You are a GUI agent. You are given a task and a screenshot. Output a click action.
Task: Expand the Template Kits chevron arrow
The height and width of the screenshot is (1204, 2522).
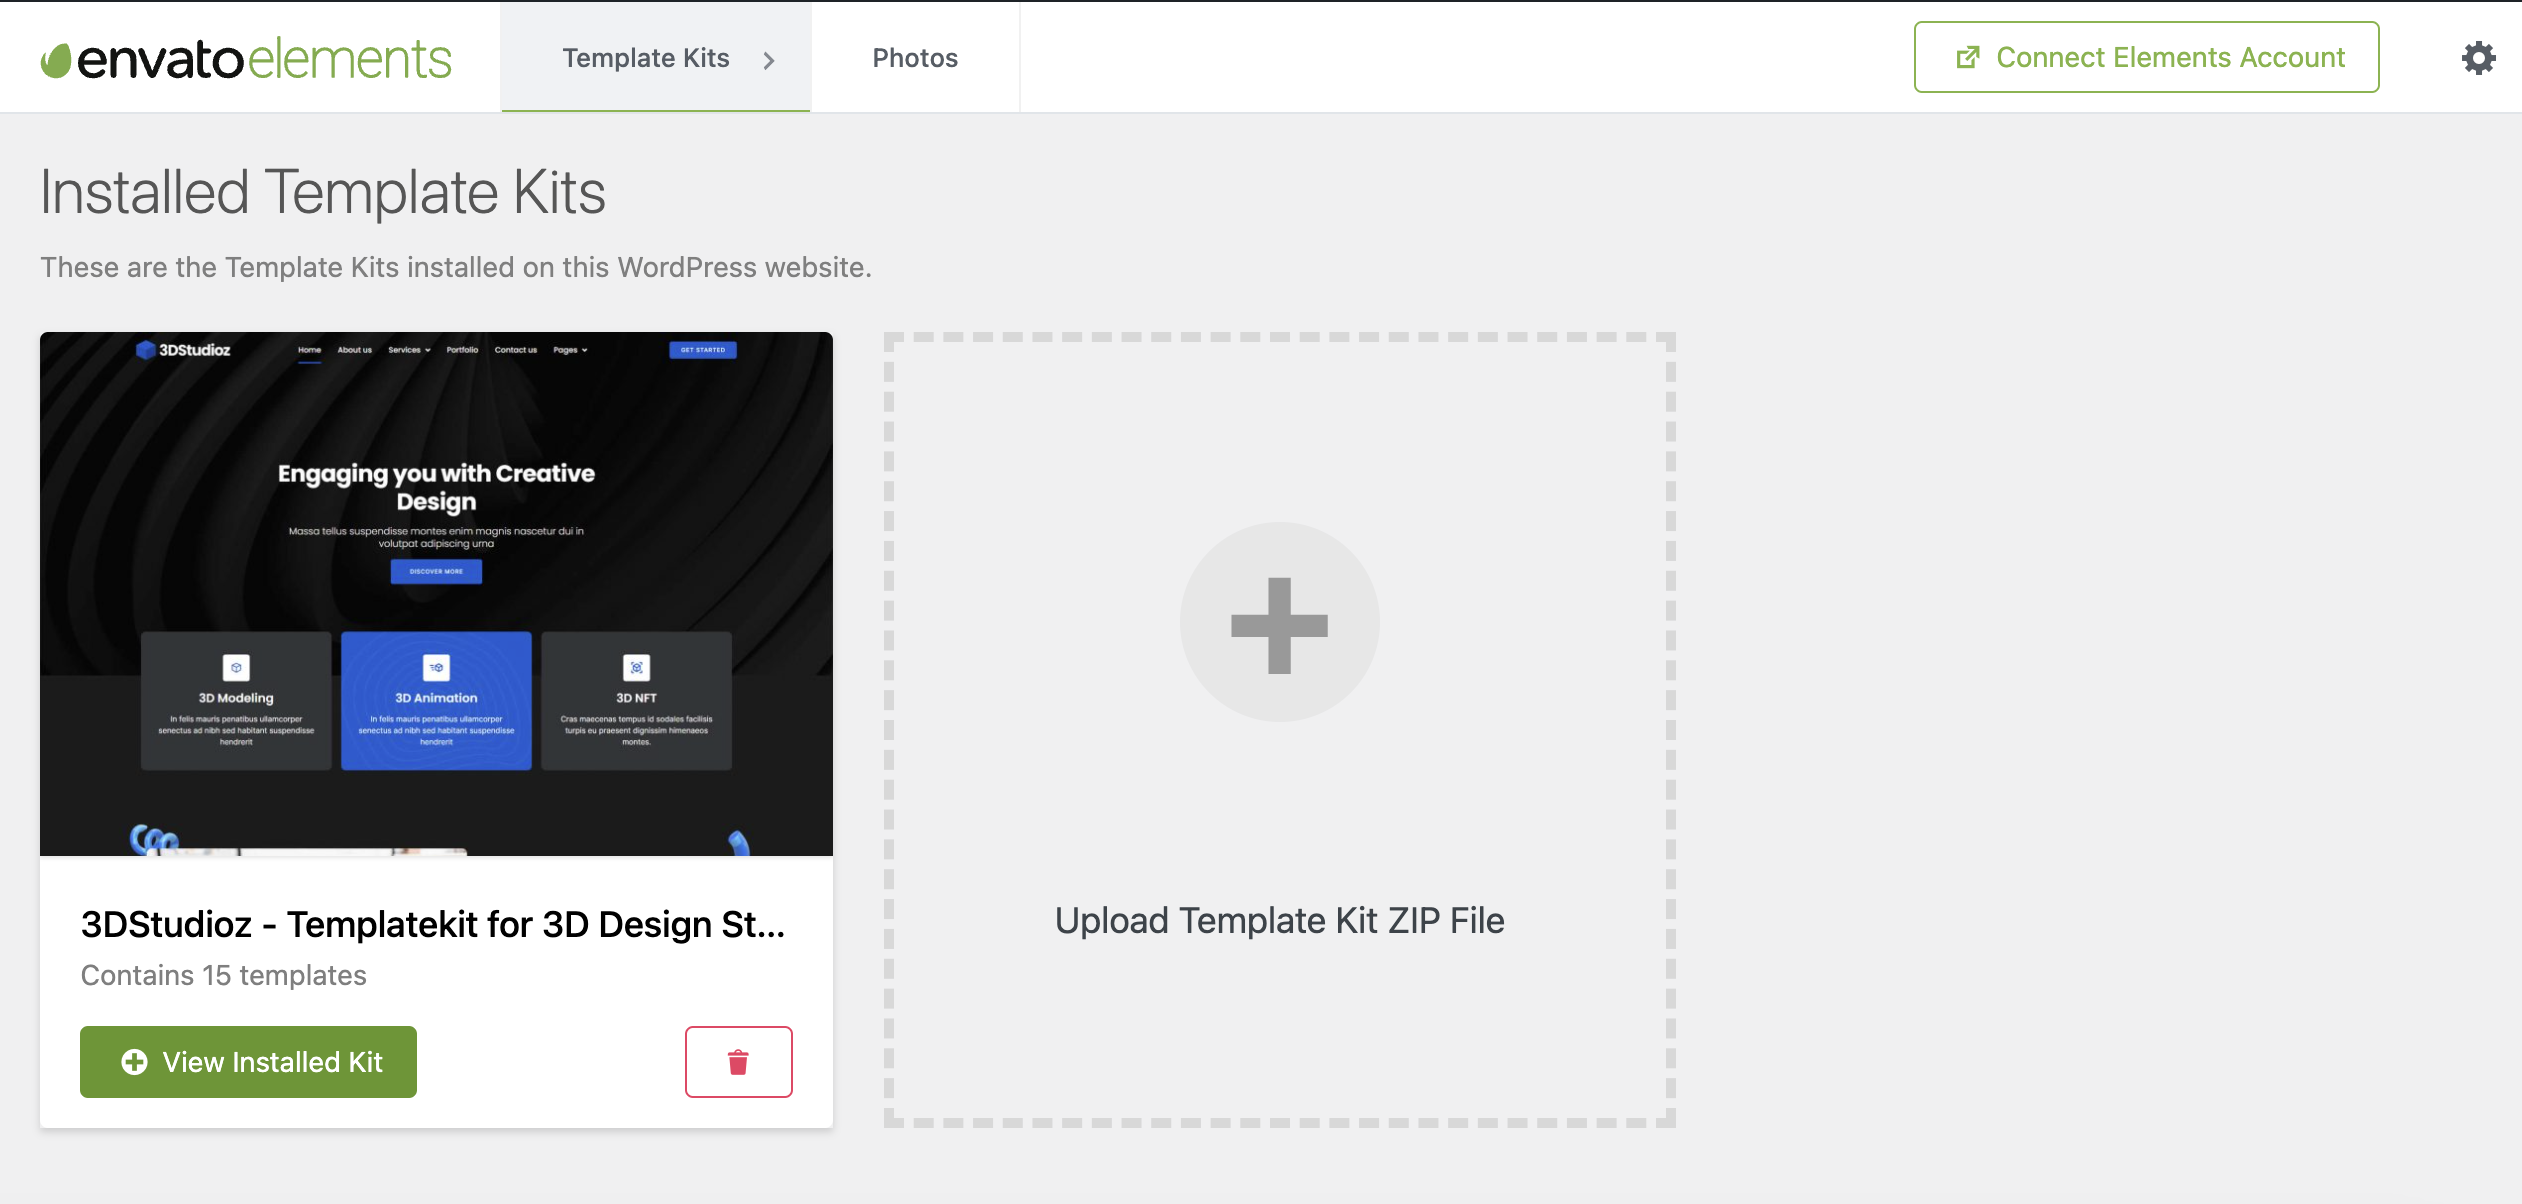click(769, 60)
